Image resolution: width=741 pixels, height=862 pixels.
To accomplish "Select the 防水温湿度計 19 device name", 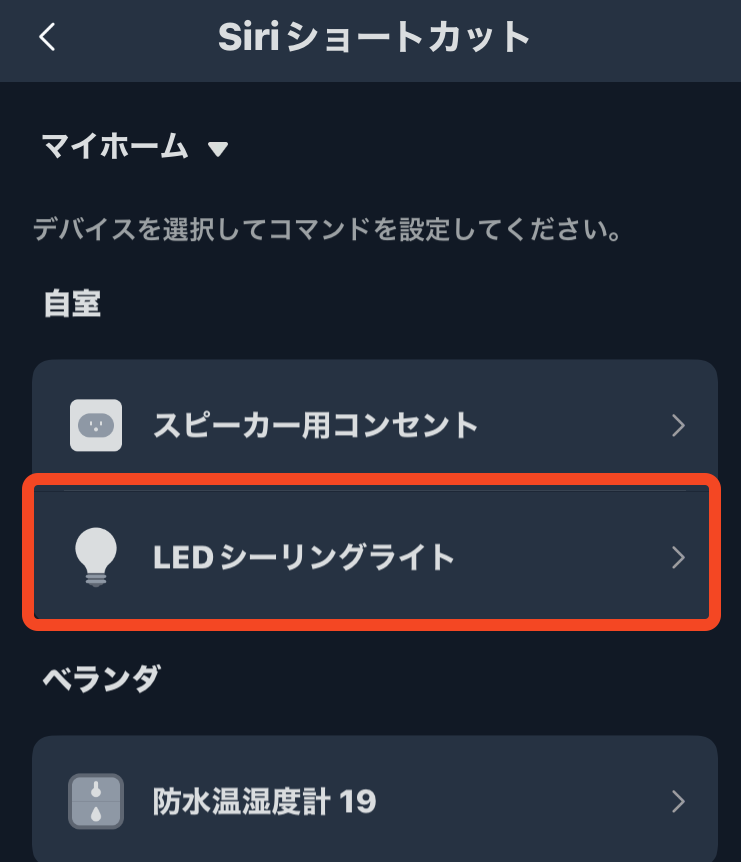I will tap(265, 801).
